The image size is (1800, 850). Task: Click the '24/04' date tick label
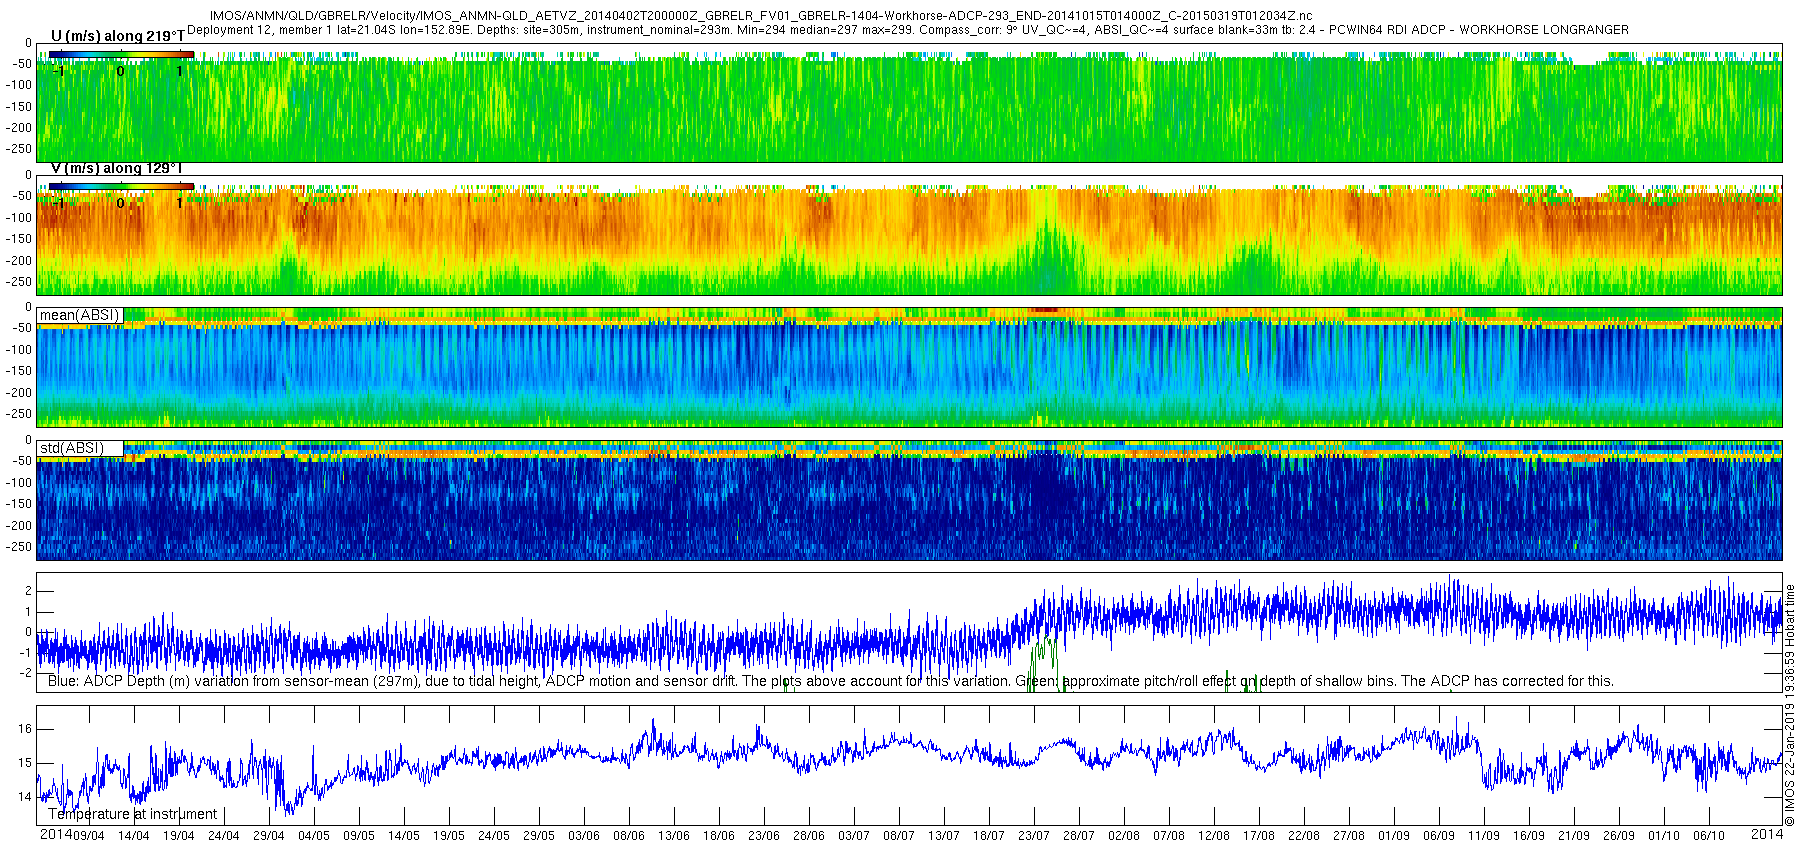[x=224, y=836]
